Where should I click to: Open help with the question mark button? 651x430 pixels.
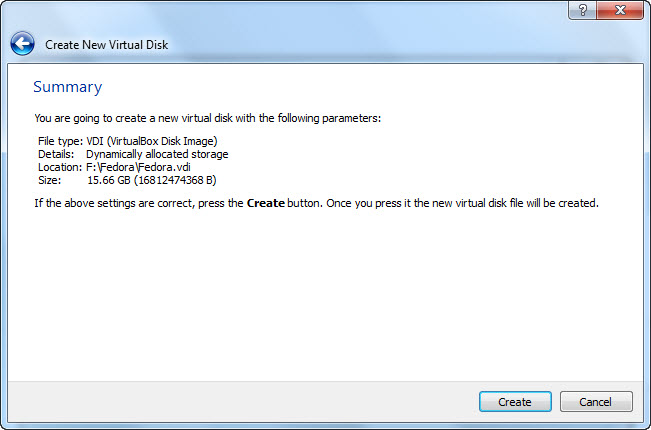582,10
